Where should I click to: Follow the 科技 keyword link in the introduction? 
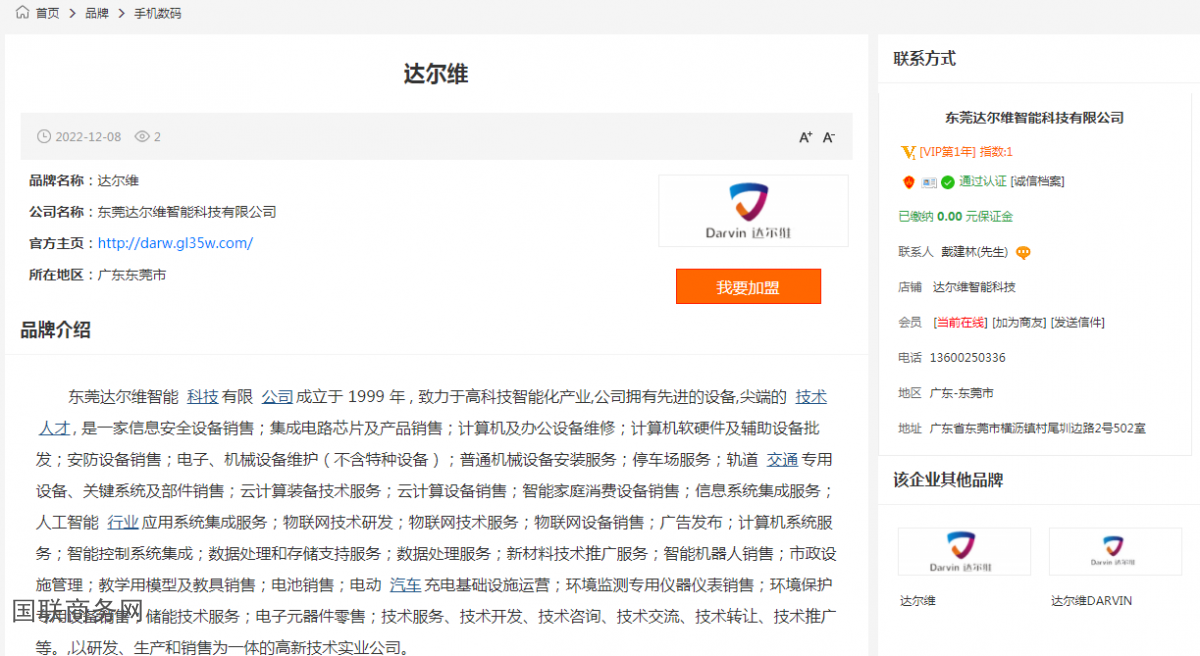[202, 397]
